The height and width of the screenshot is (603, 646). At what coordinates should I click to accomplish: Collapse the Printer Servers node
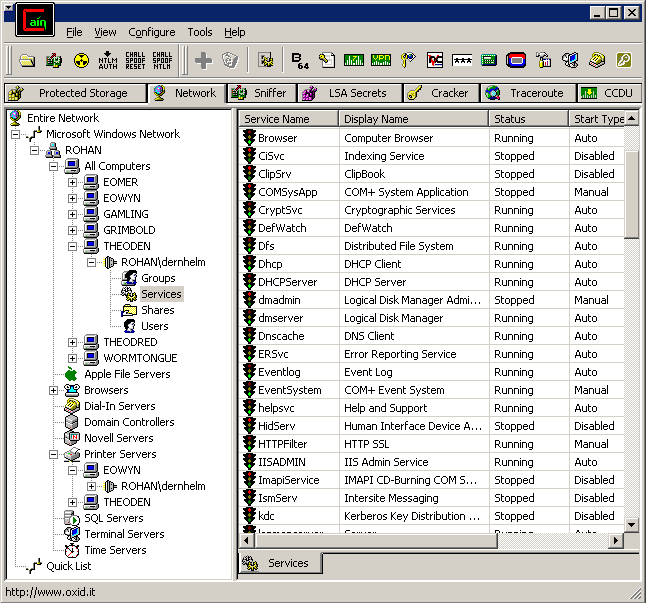click(54, 454)
